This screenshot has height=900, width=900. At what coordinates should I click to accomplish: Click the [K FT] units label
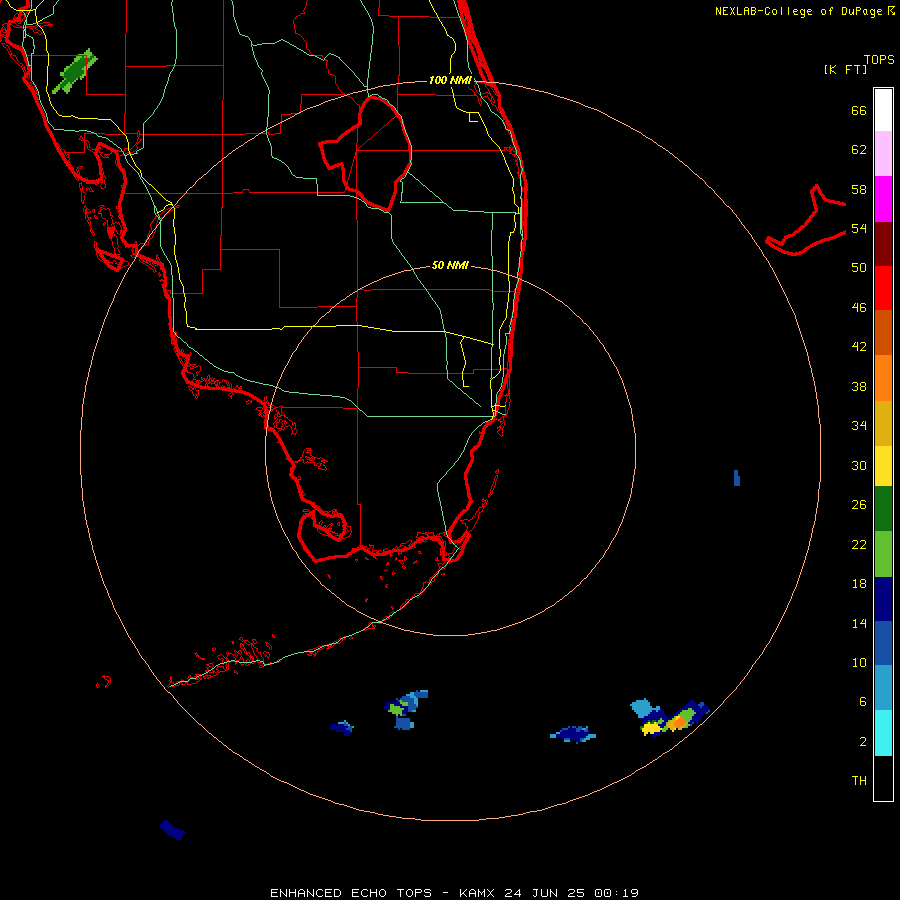(845, 69)
